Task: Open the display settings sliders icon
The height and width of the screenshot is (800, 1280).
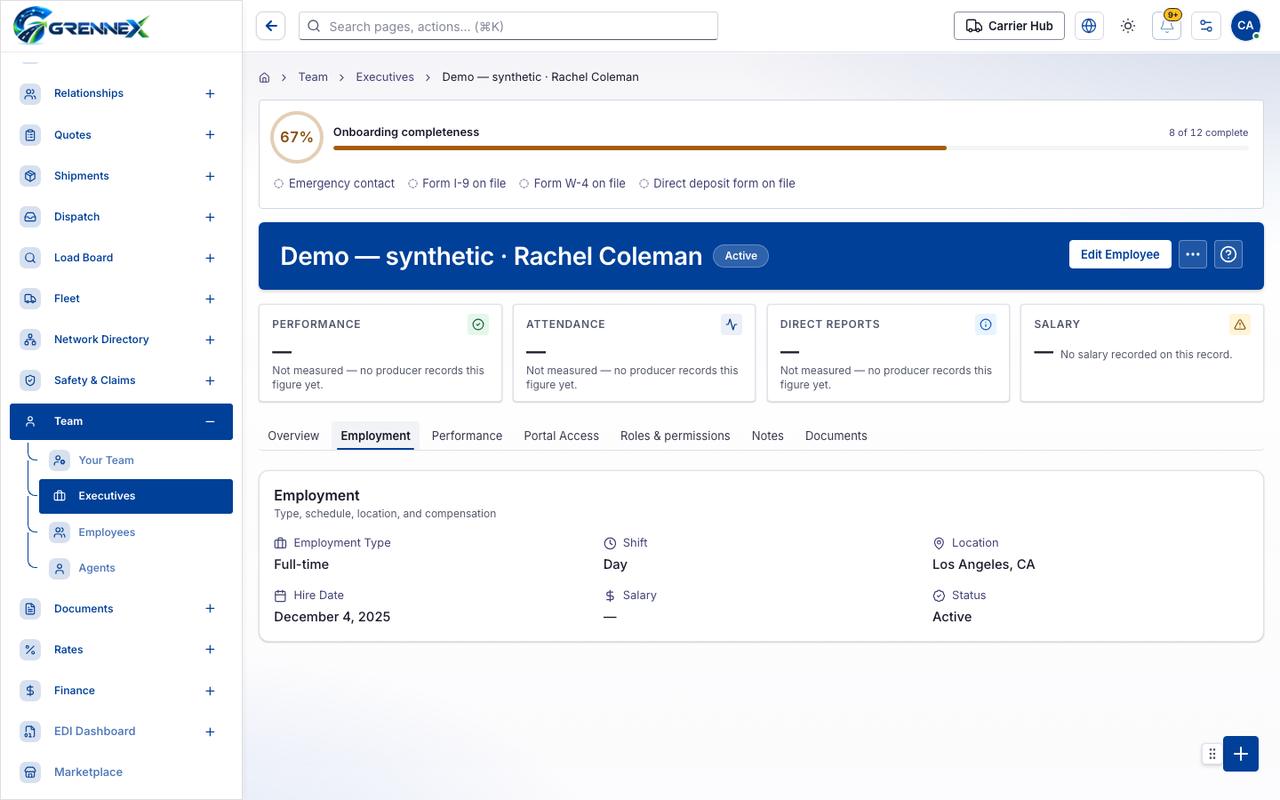Action: pos(1206,26)
